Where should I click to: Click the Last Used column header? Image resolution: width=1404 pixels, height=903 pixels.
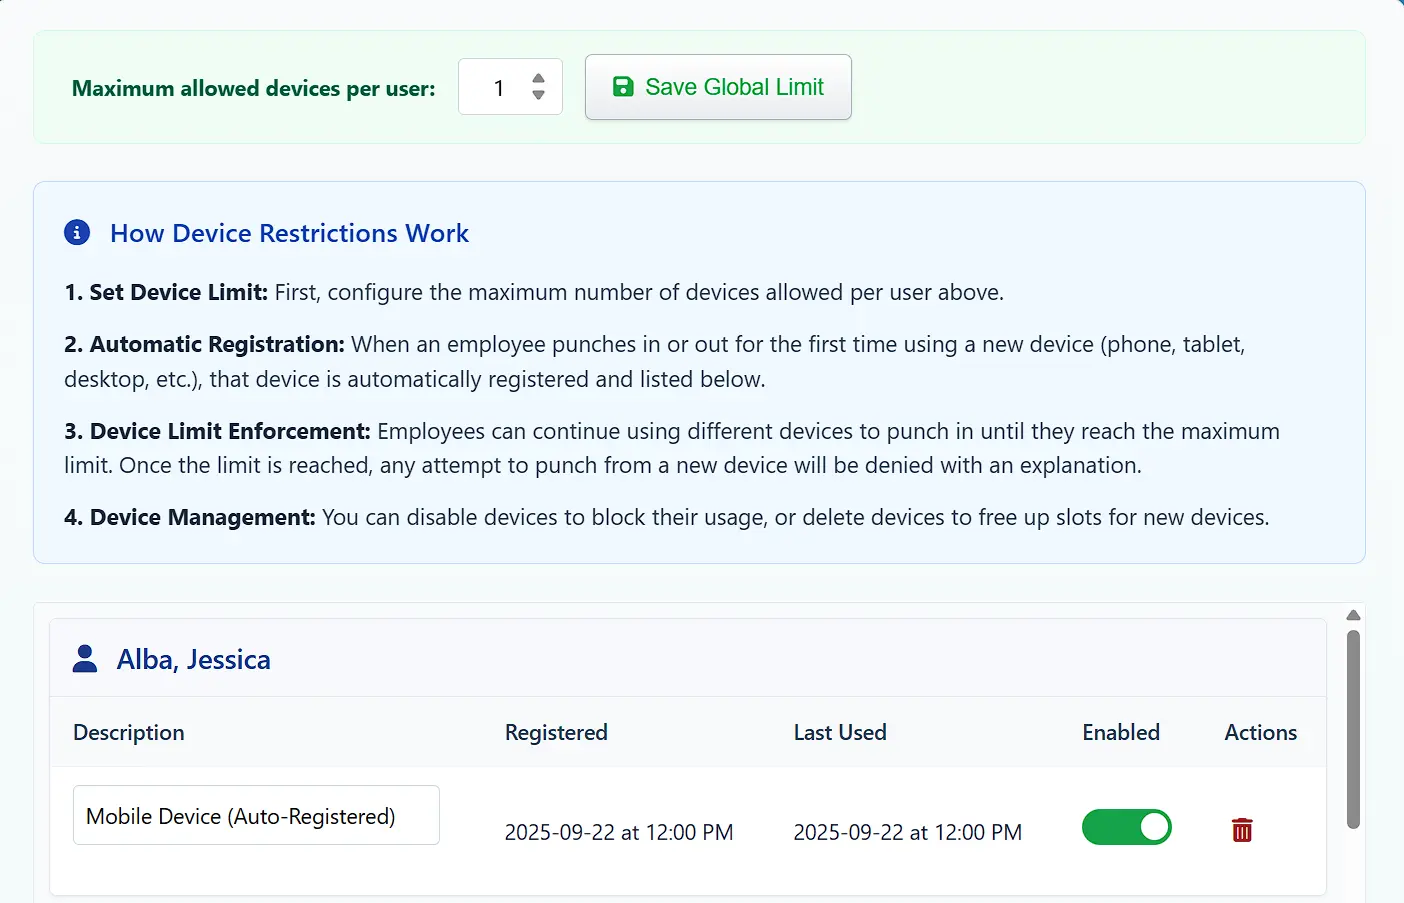[x=840, y=732]
